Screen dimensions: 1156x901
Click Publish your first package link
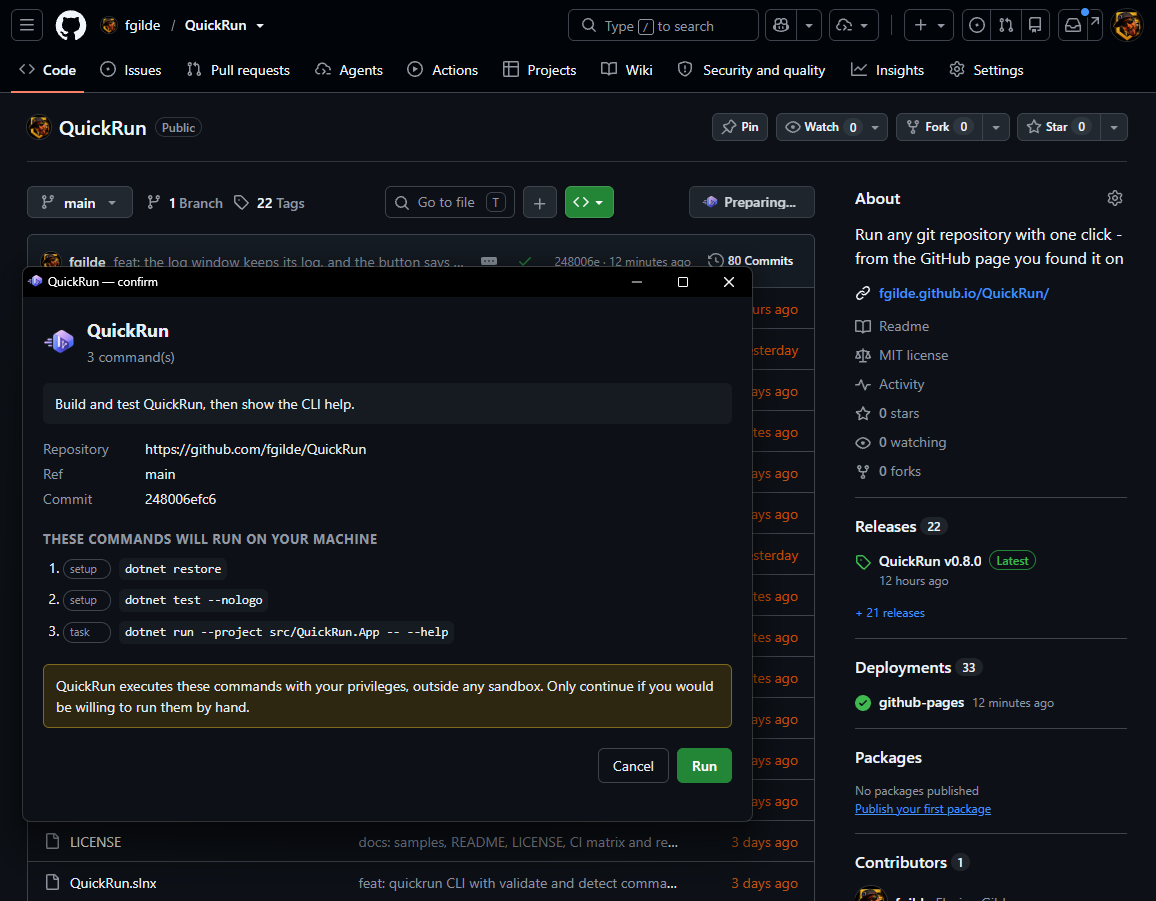[x=923, y=809]
